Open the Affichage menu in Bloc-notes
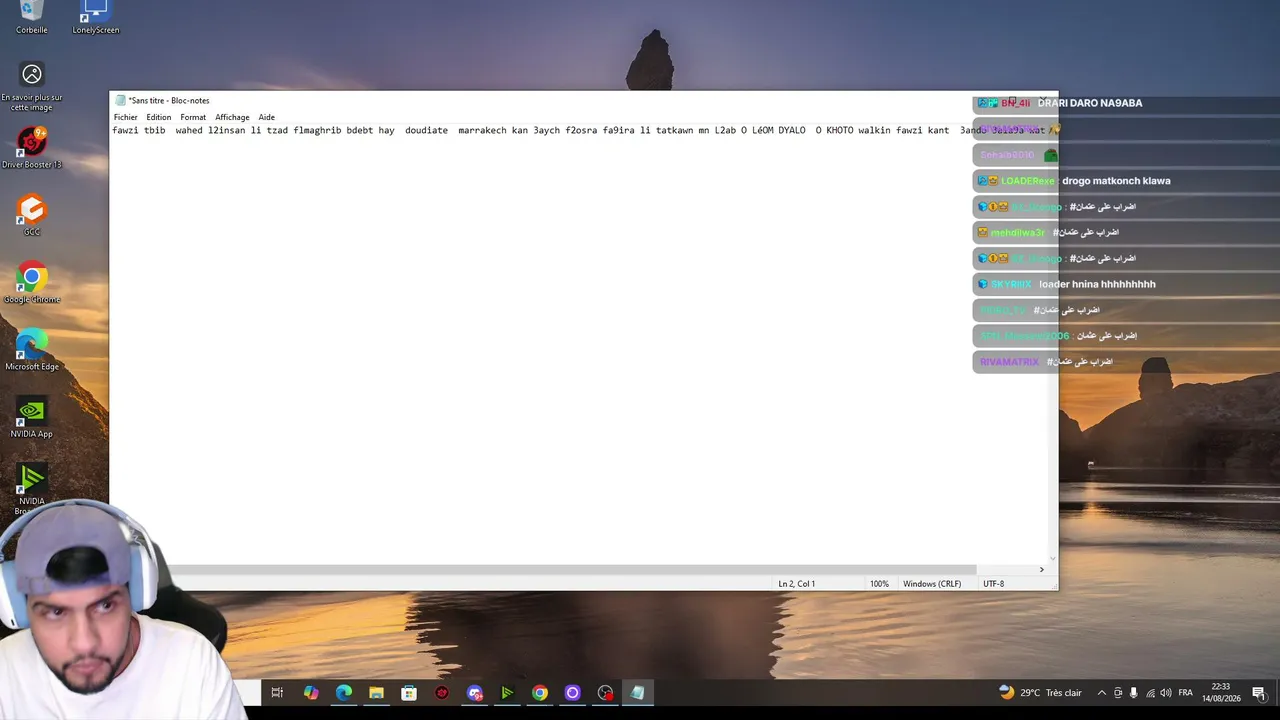The image size is (1280, 720). pyautogui.click(x=232, y=117)
